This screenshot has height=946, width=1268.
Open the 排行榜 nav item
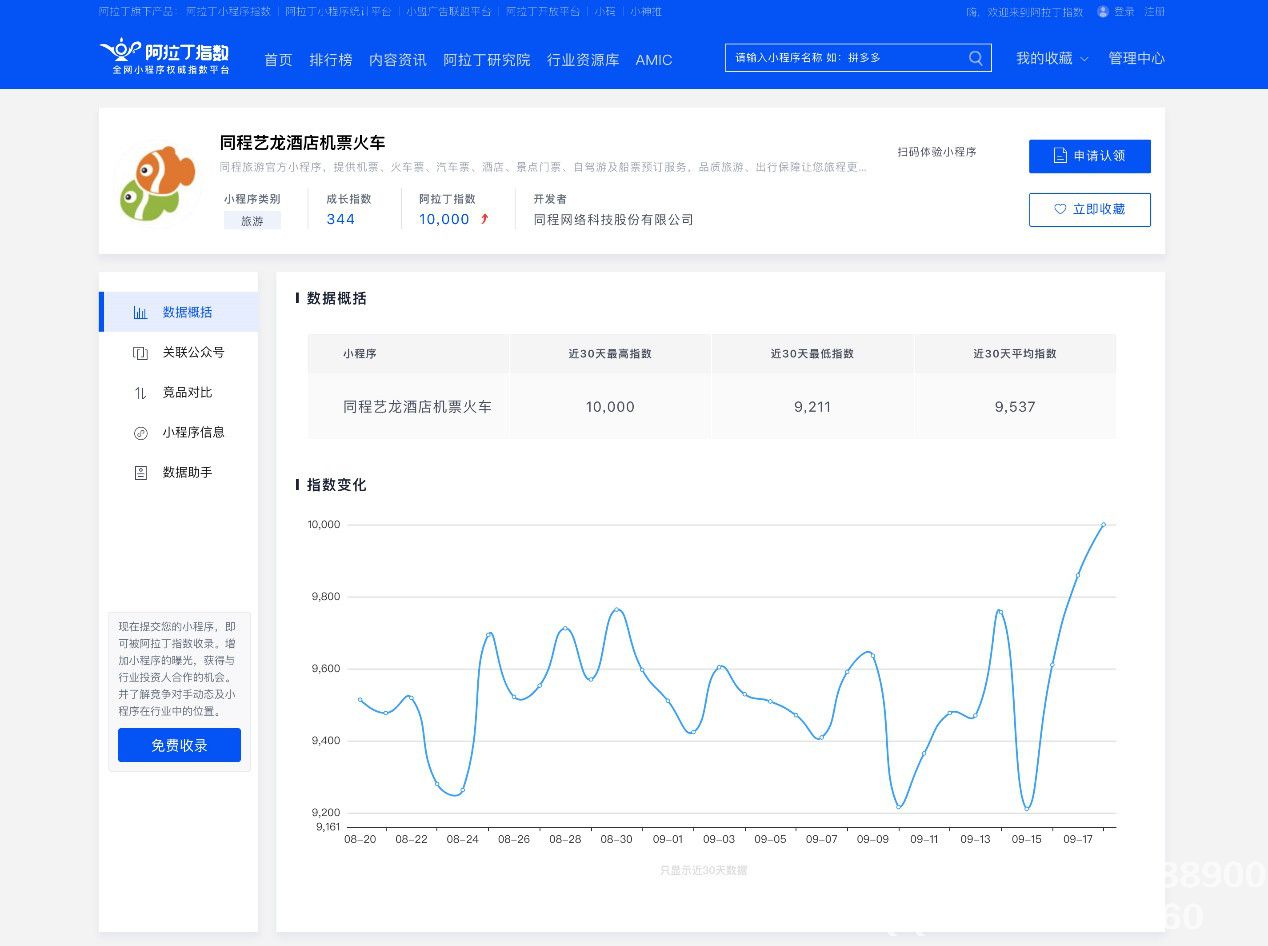coord(331,60)
